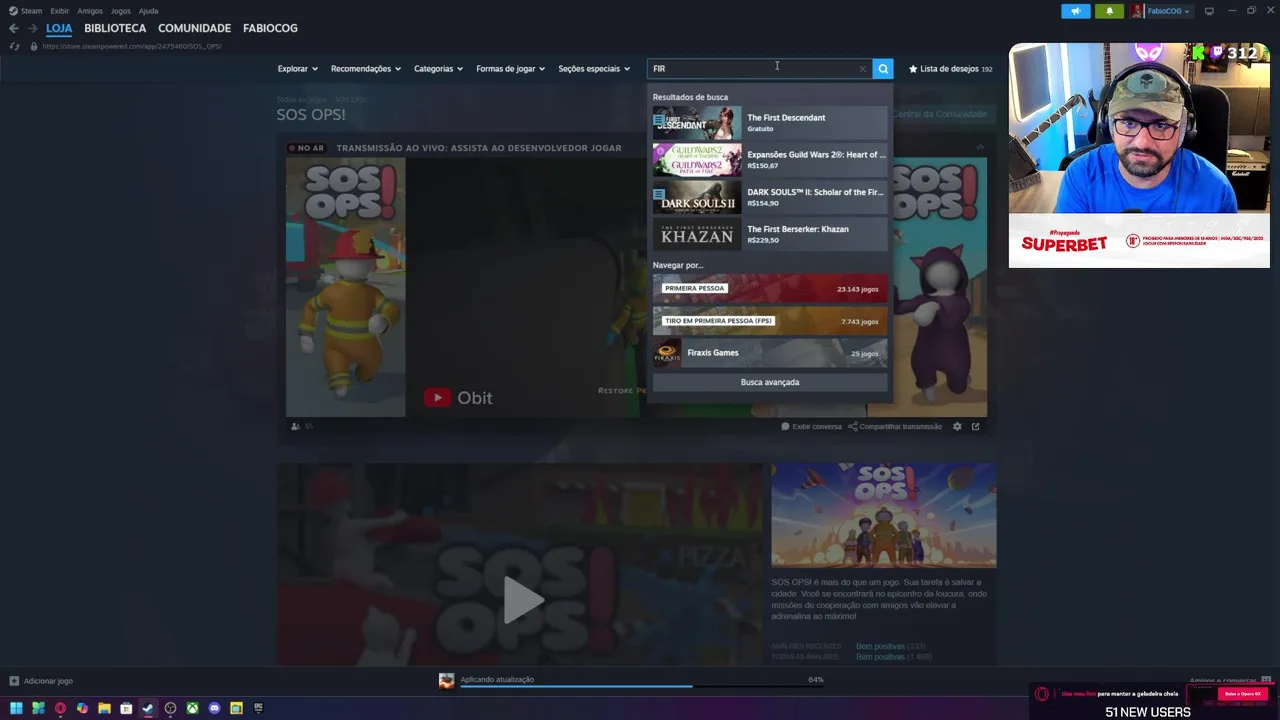Image resolution: width=1280 pixels, height=720 pixels.
Task: Click the FabioCOG profile avatar
Action: coord(1136,11)
